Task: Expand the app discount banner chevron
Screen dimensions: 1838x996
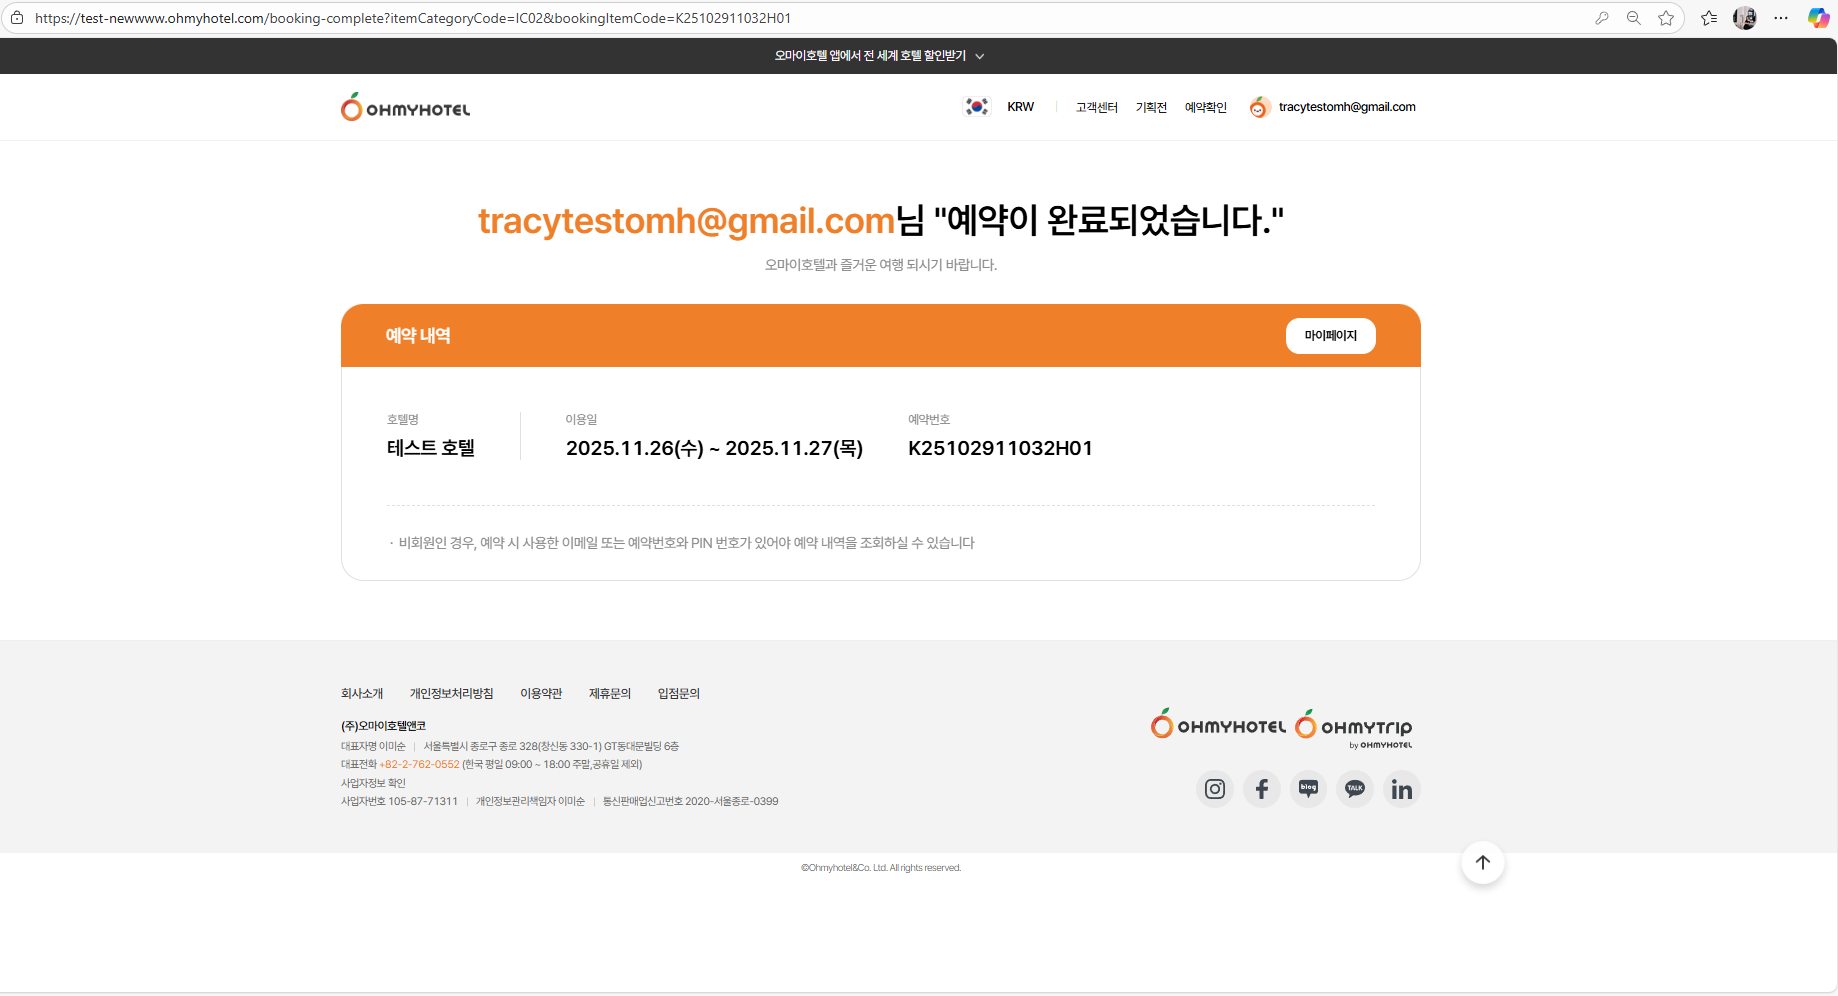Action: coord(980,56)
